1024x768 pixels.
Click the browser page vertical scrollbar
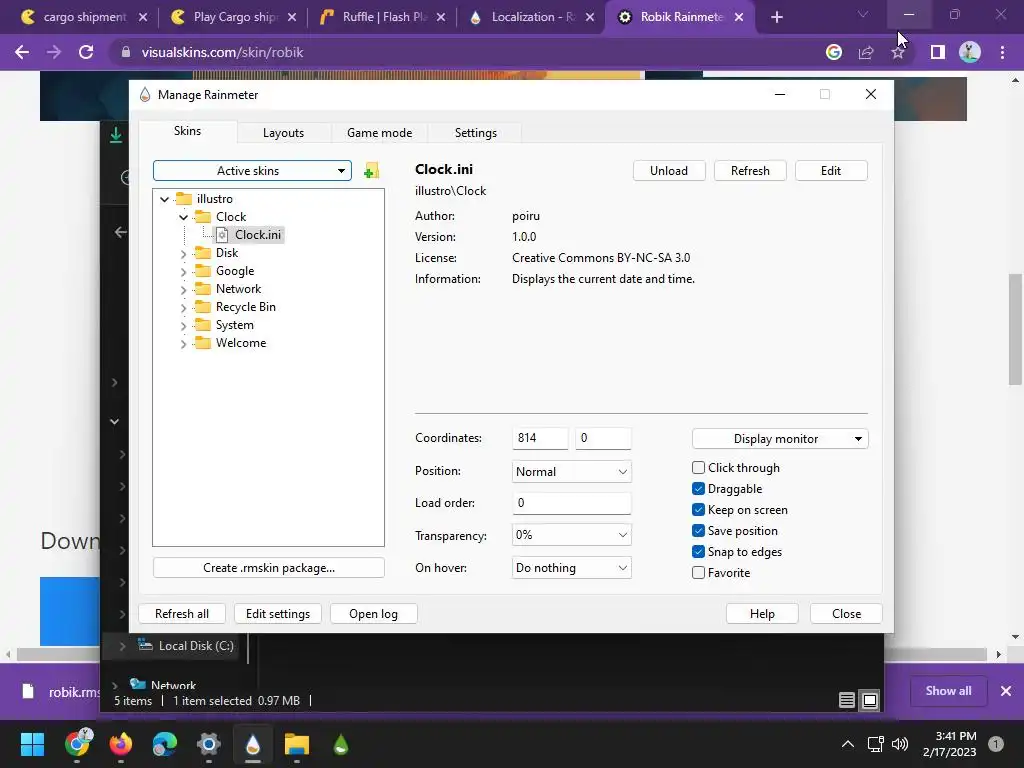1015,330
